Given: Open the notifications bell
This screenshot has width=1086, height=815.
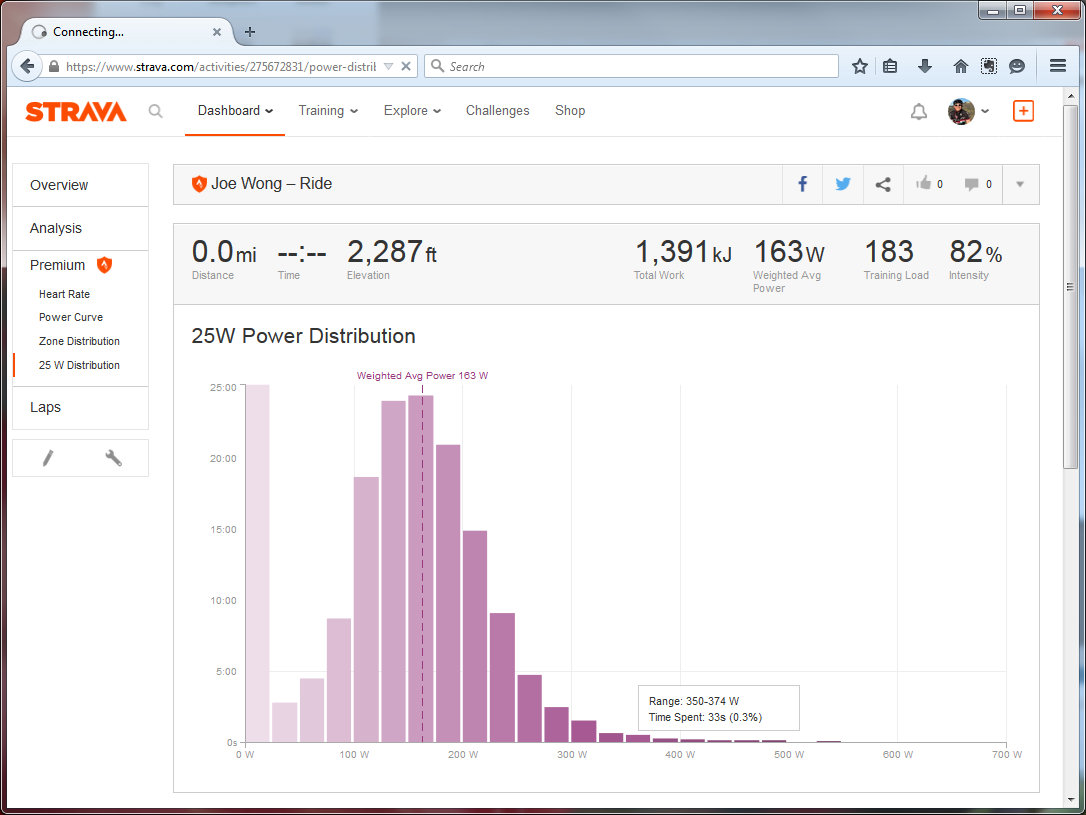Looking at the screenshot, I should click(x=918, y=112).
